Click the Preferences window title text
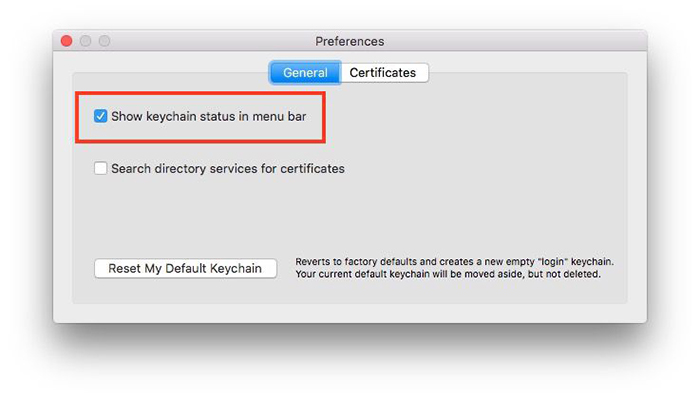This screenshot has width=700, height=399. click(350, 41)
